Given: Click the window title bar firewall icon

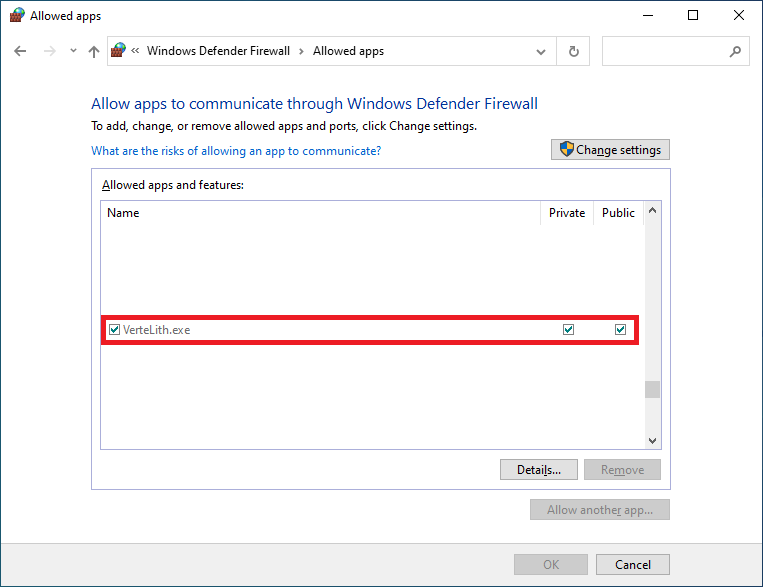Looking at the screenshot, I should [17, 15].
